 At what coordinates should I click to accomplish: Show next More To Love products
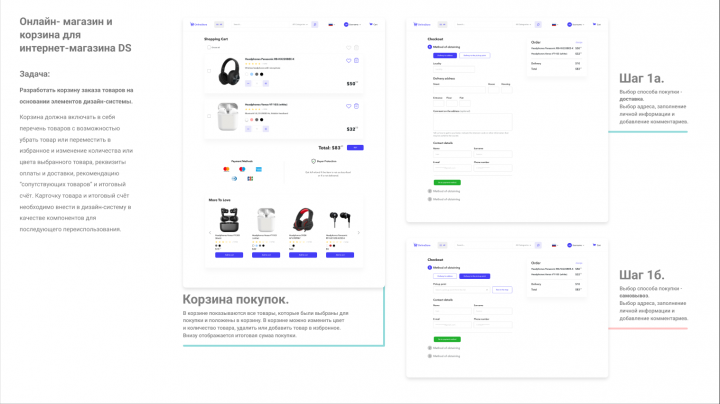click(359, 233)
